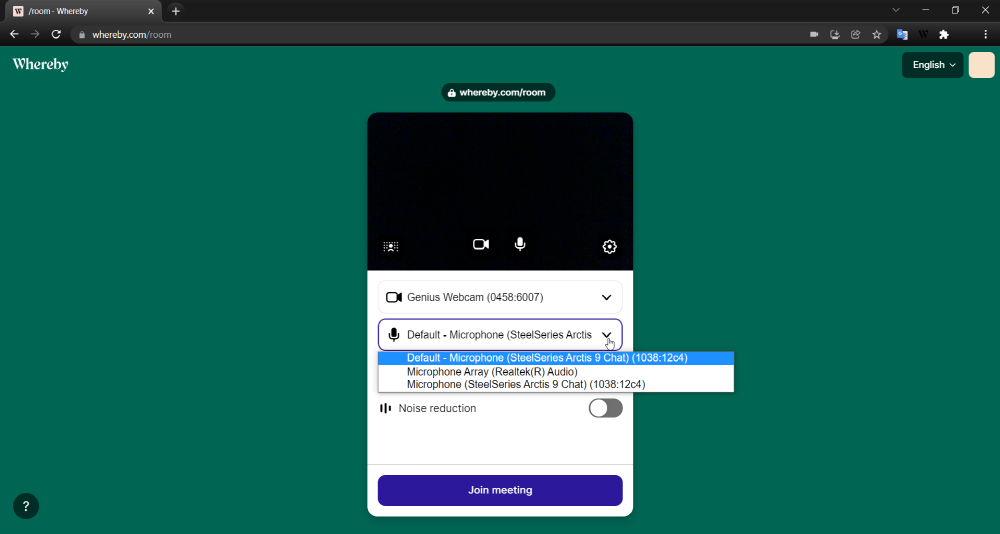Reload the page
The width and height of the screenshot is (1000, 534).
pos(56,34)
